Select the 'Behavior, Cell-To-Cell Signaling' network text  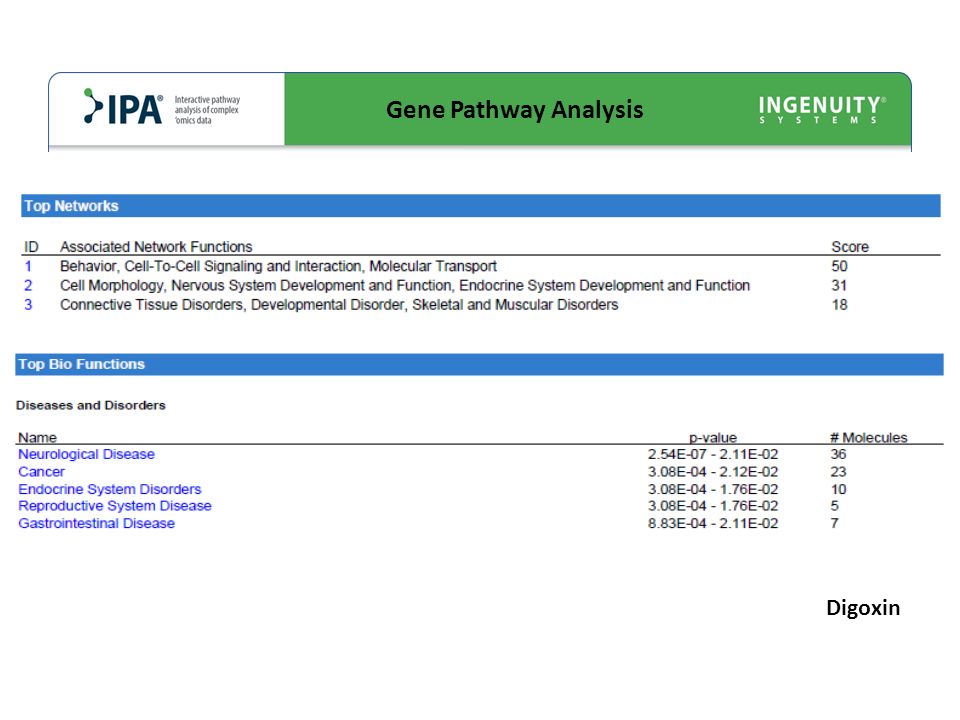click(279, 266)
